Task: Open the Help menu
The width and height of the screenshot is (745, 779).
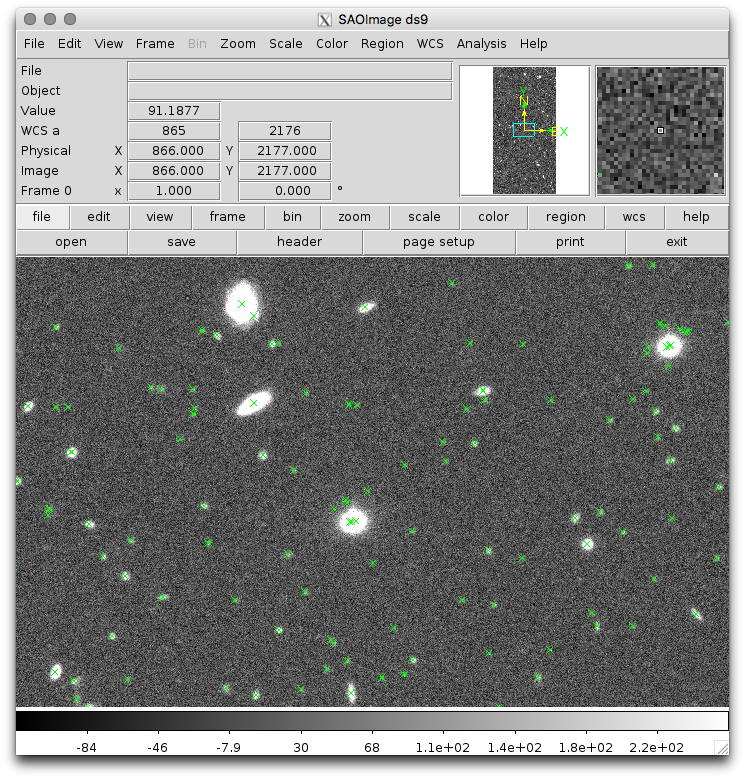Action: tap(533, 44)
